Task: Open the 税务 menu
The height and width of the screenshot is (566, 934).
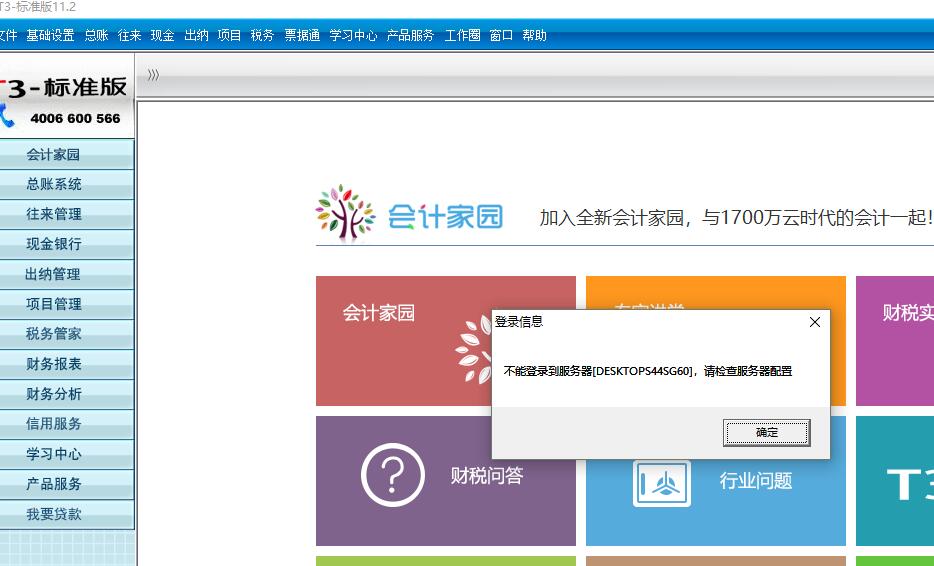Action: coord(262,36)
